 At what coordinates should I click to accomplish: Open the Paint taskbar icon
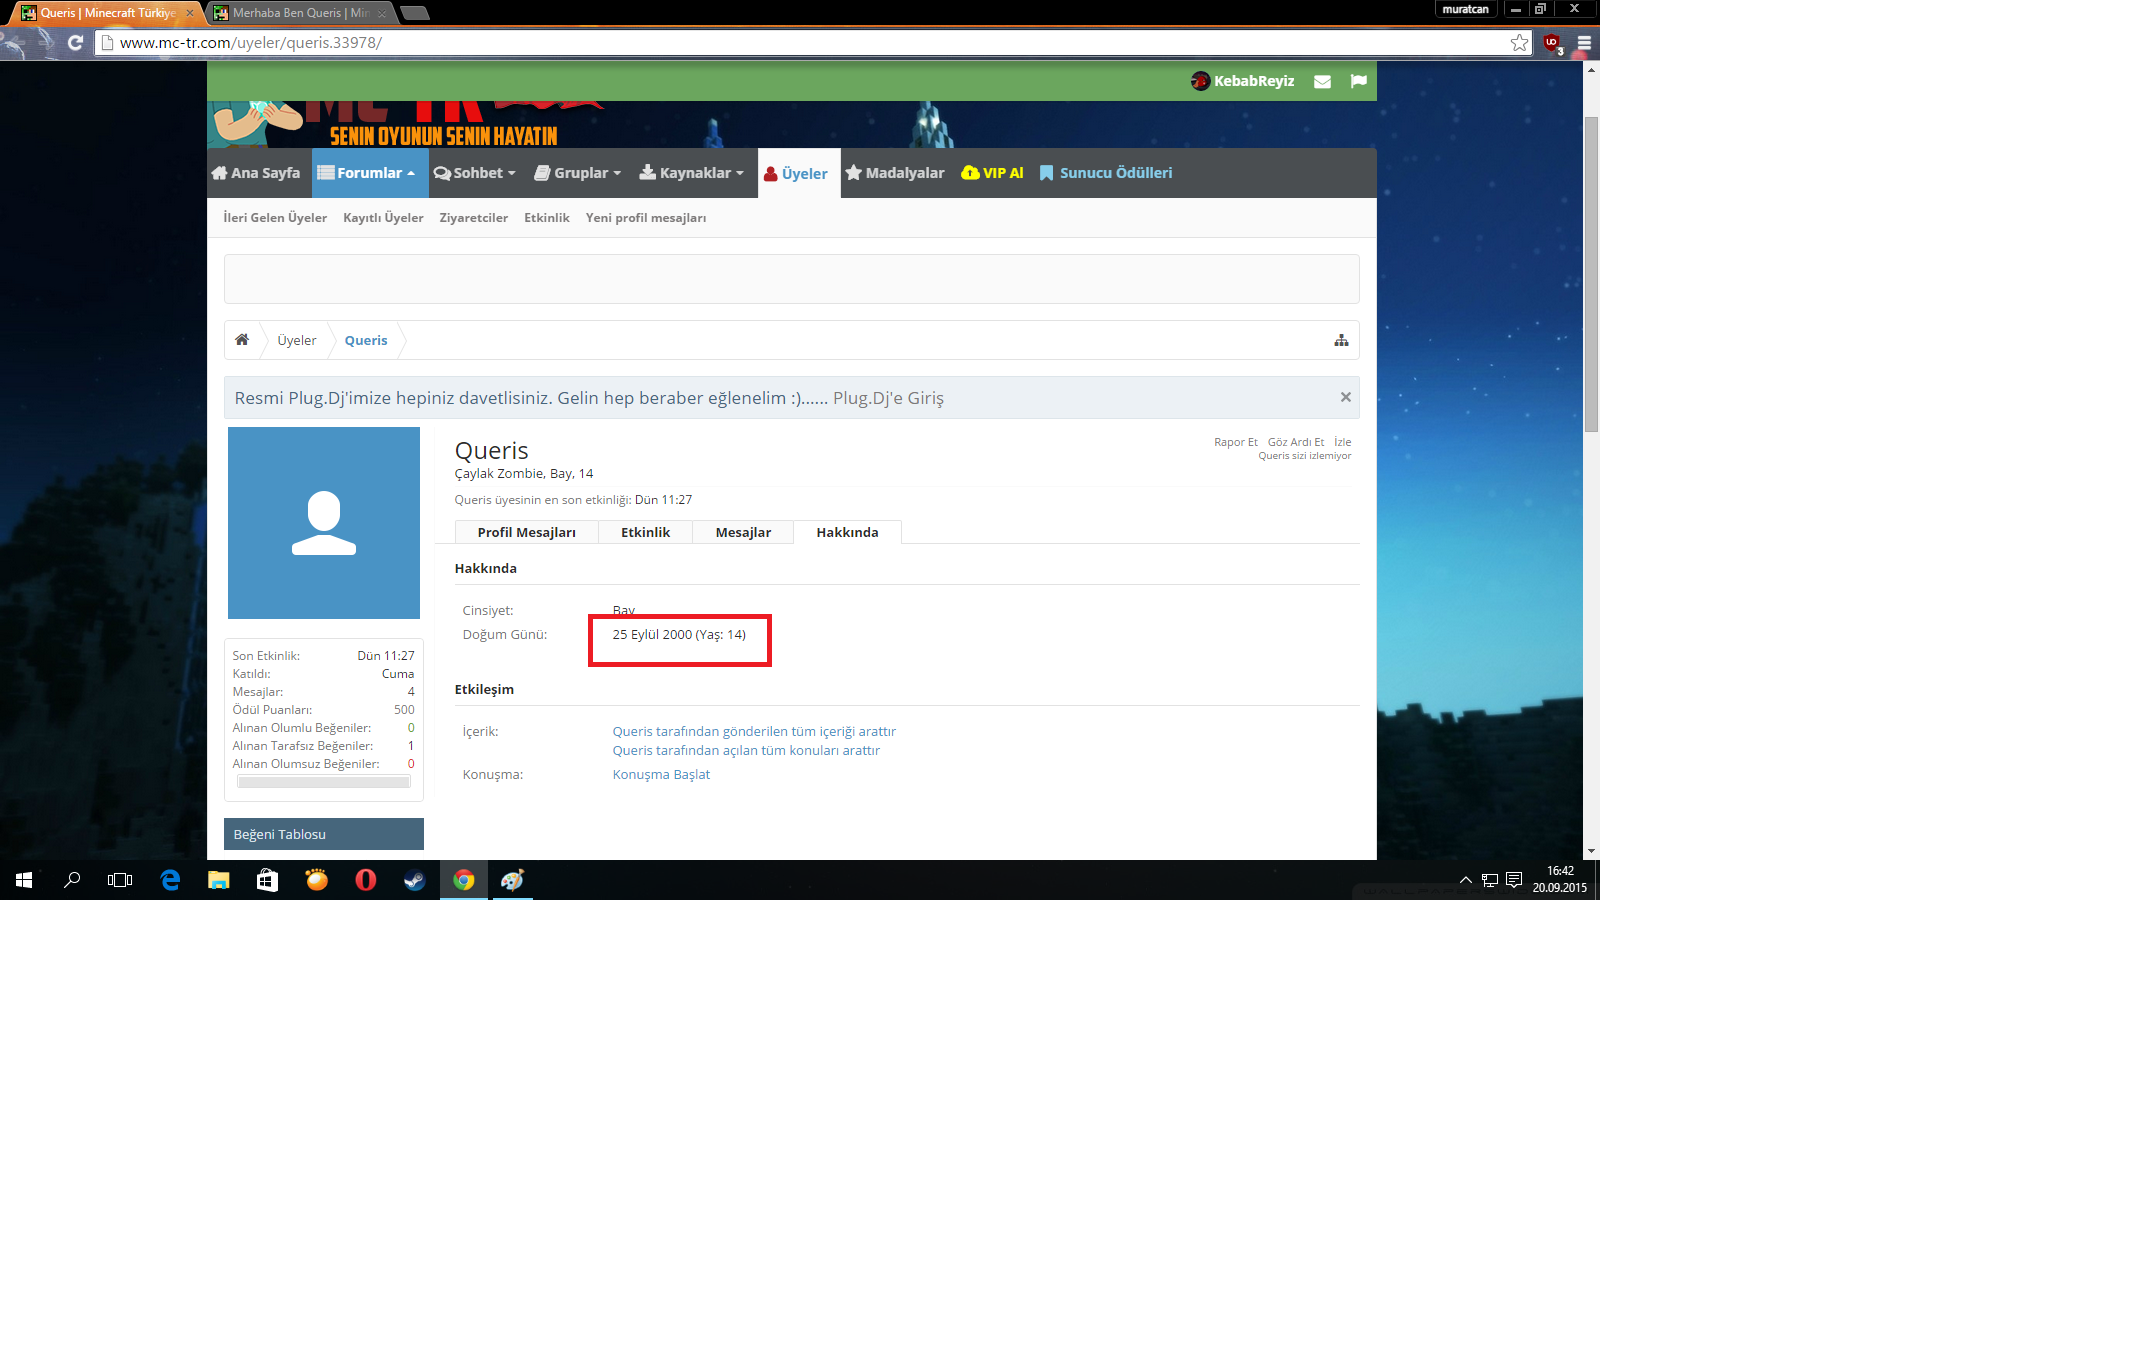click(512, 880)
